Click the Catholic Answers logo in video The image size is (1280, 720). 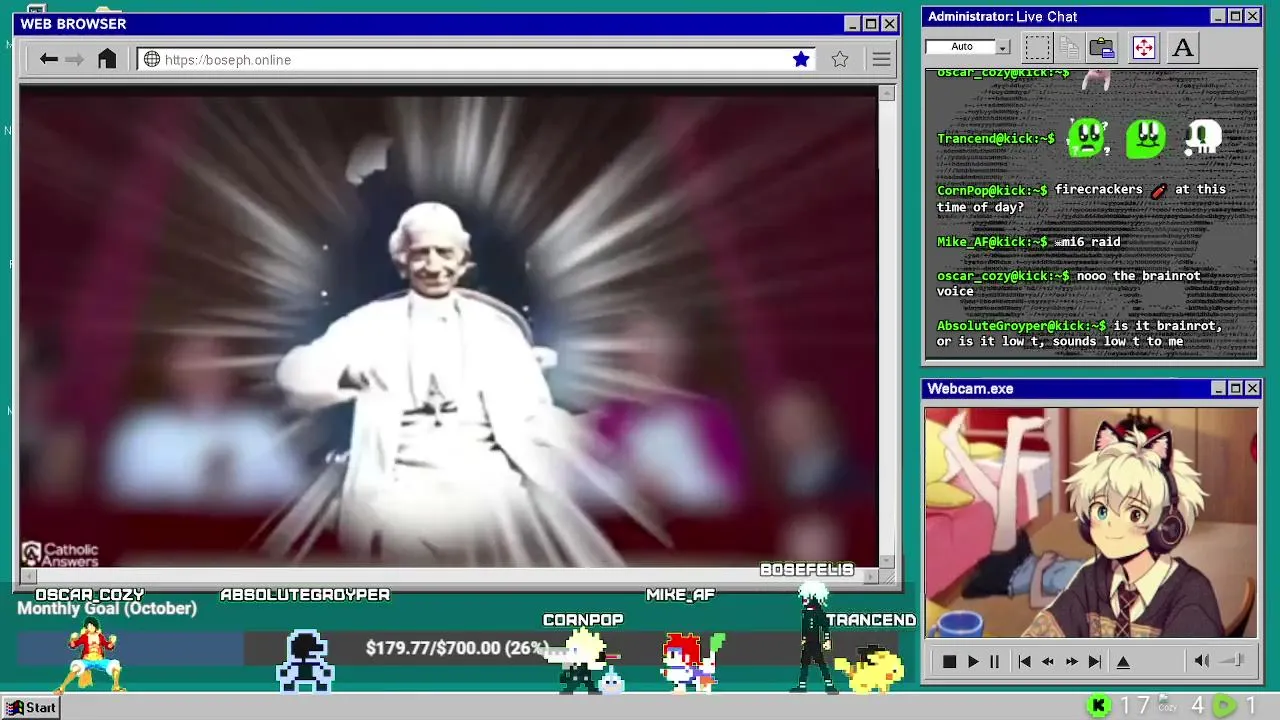tap(61, 554)
